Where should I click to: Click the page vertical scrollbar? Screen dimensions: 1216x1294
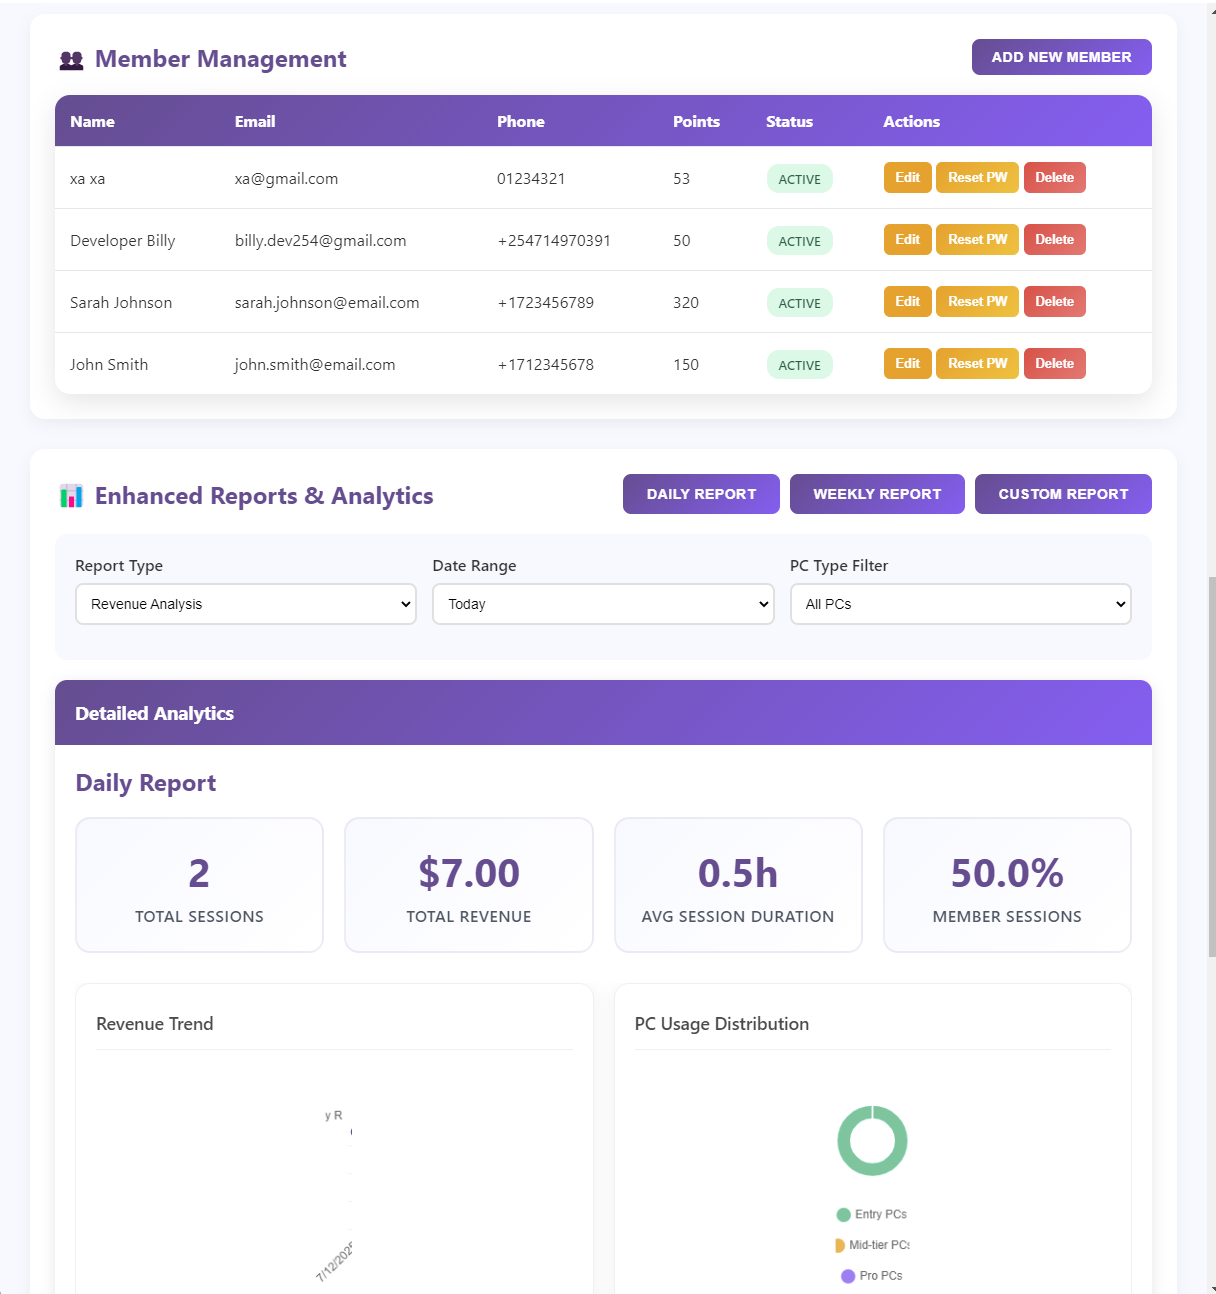(x=1212, y=766)
